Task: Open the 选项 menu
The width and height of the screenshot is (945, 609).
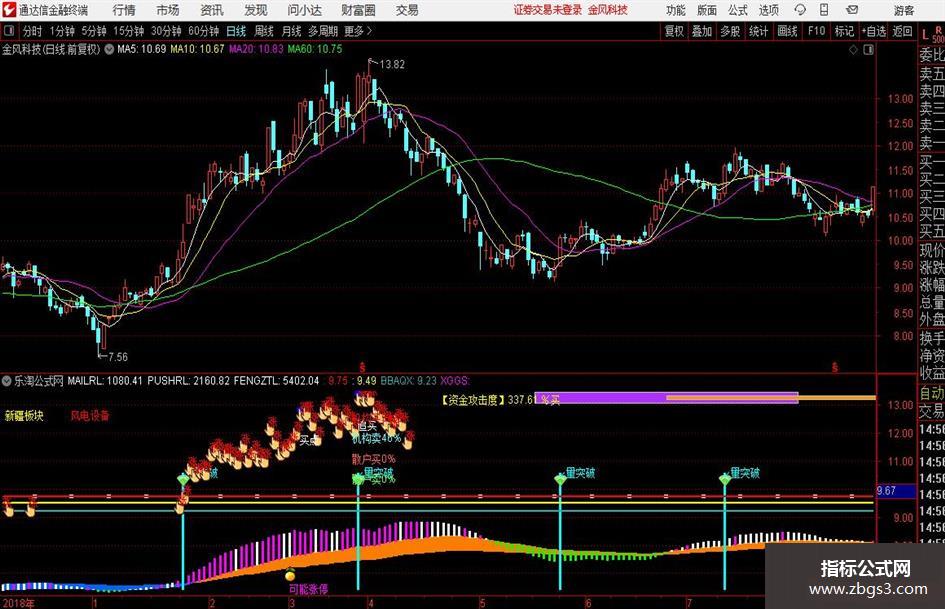Action: 768,10
